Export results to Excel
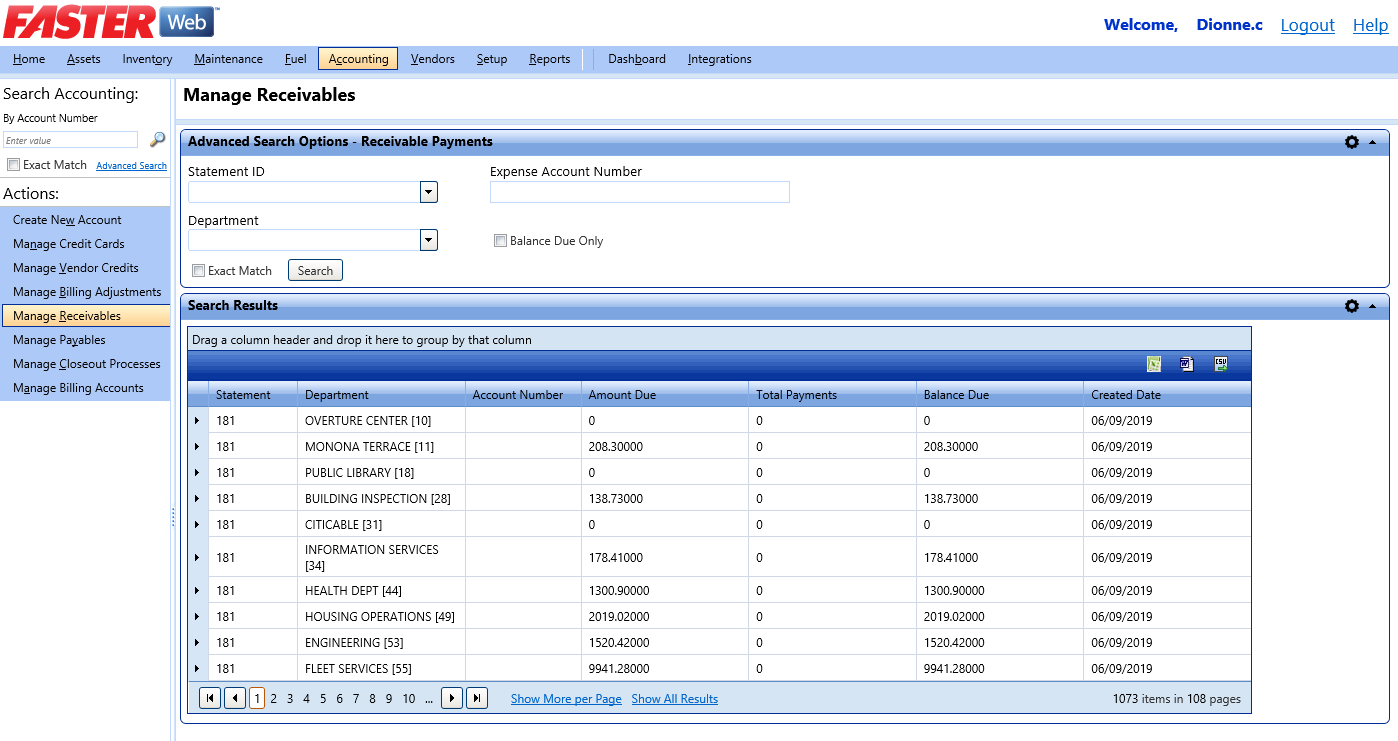Viewport: 1398px width, 741px height. (1154, 364)
